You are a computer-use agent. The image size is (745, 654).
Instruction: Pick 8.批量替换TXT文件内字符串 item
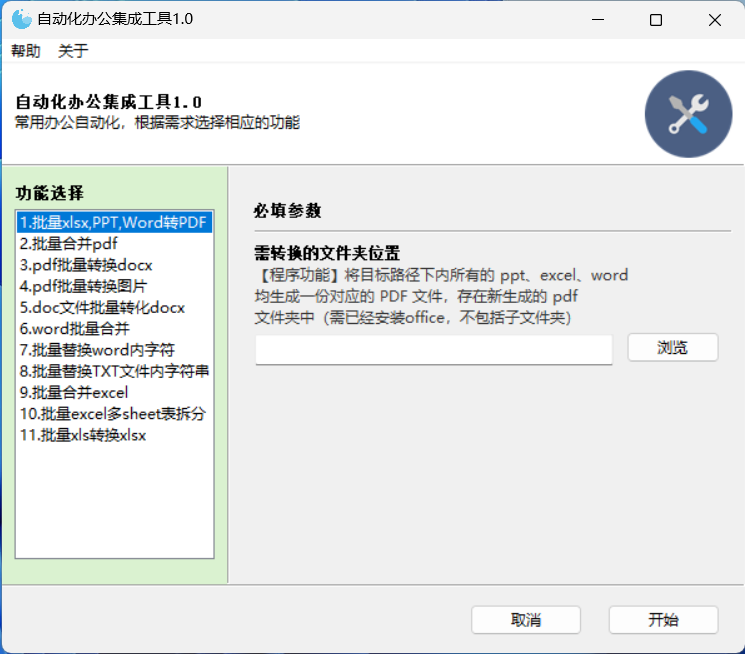pyautogui.click(x=115, y=371)
